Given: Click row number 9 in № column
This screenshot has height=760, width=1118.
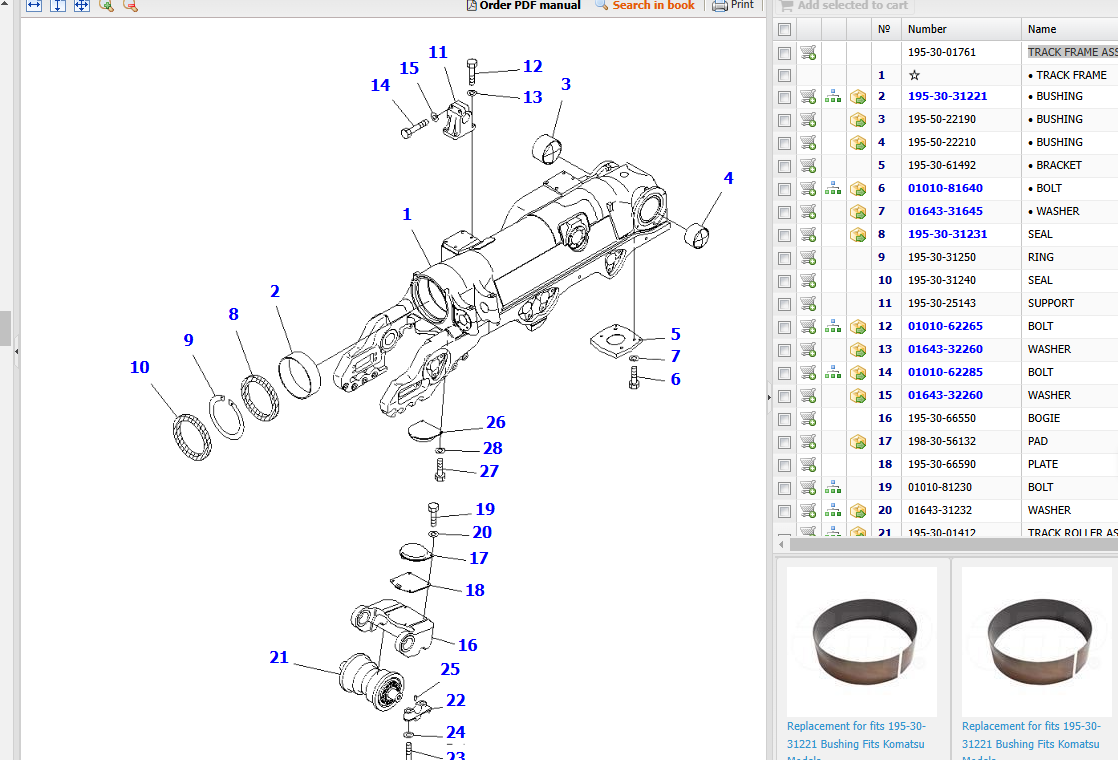Looking at the screenshot, I should pyautogui.click(x=881, y=257).
